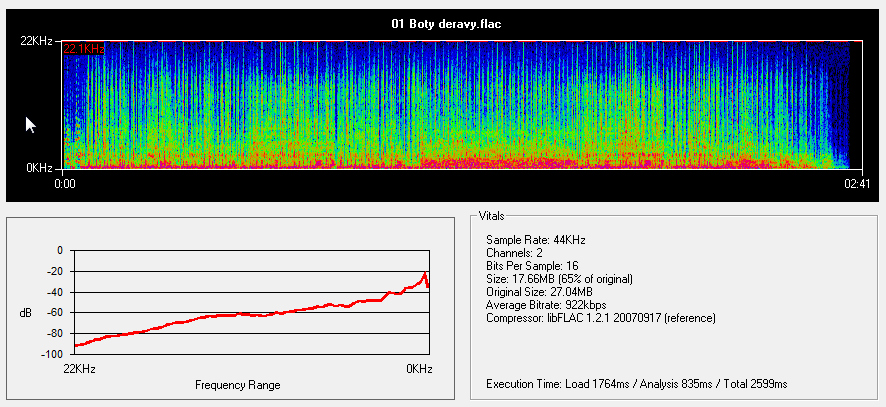Click the peak of the red frequency curve
The height and width of the screenshot is (407, 886).
pos(425,273)
